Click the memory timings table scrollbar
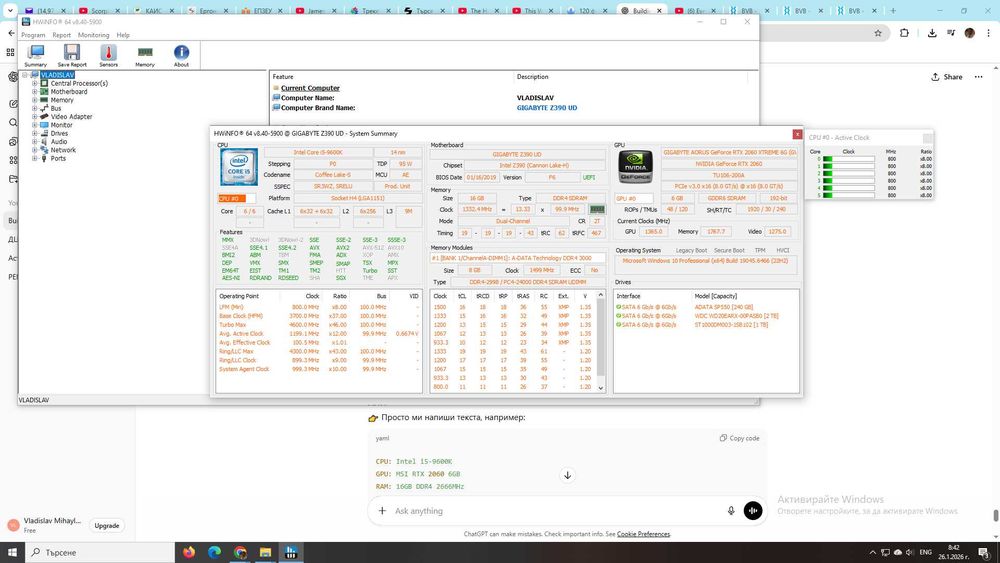The width and height of the screenshot is (1000, 563). [x=600, y=341]
